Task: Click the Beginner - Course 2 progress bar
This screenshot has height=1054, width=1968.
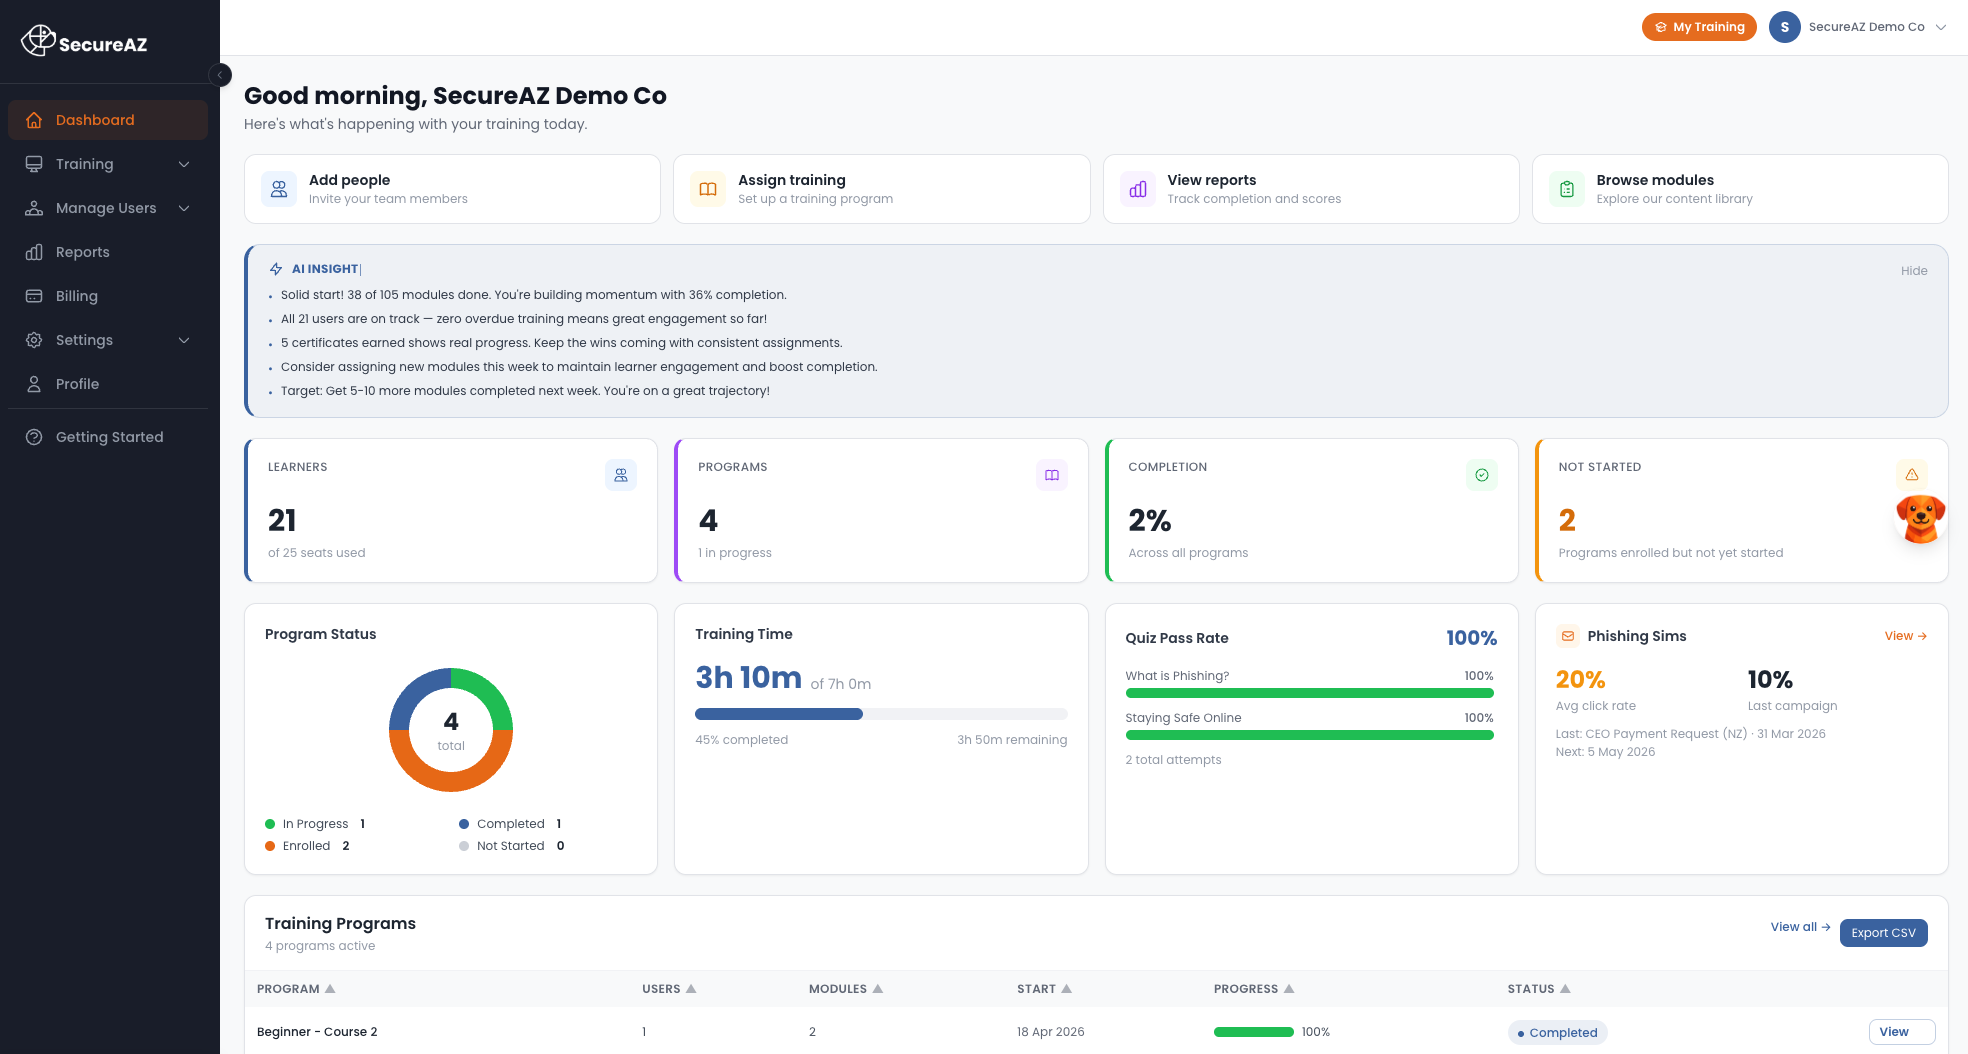Action: pos(1254,1032)
